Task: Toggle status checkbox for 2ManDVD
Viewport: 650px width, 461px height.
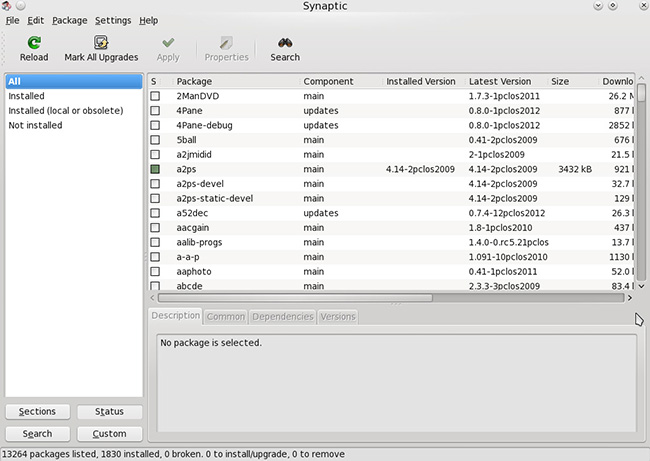Action: pos(155,96)
